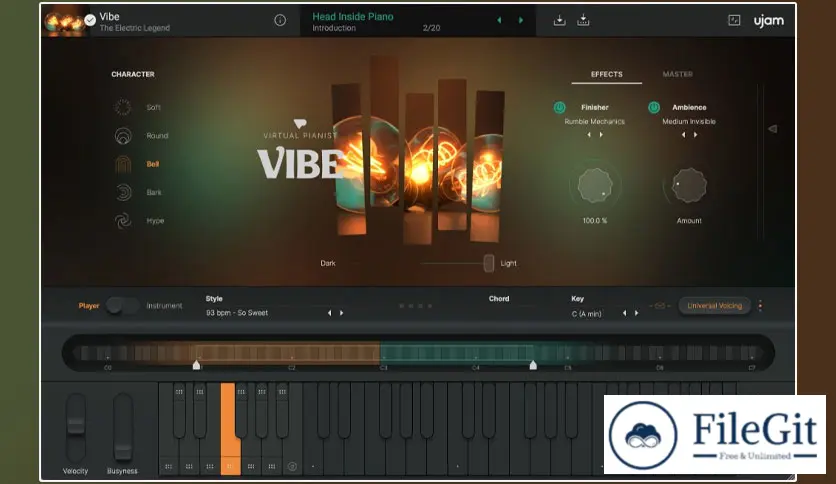Select next Ambience mode arrow
This screenshot has height=484, width=836.
[x=696, y=135]
